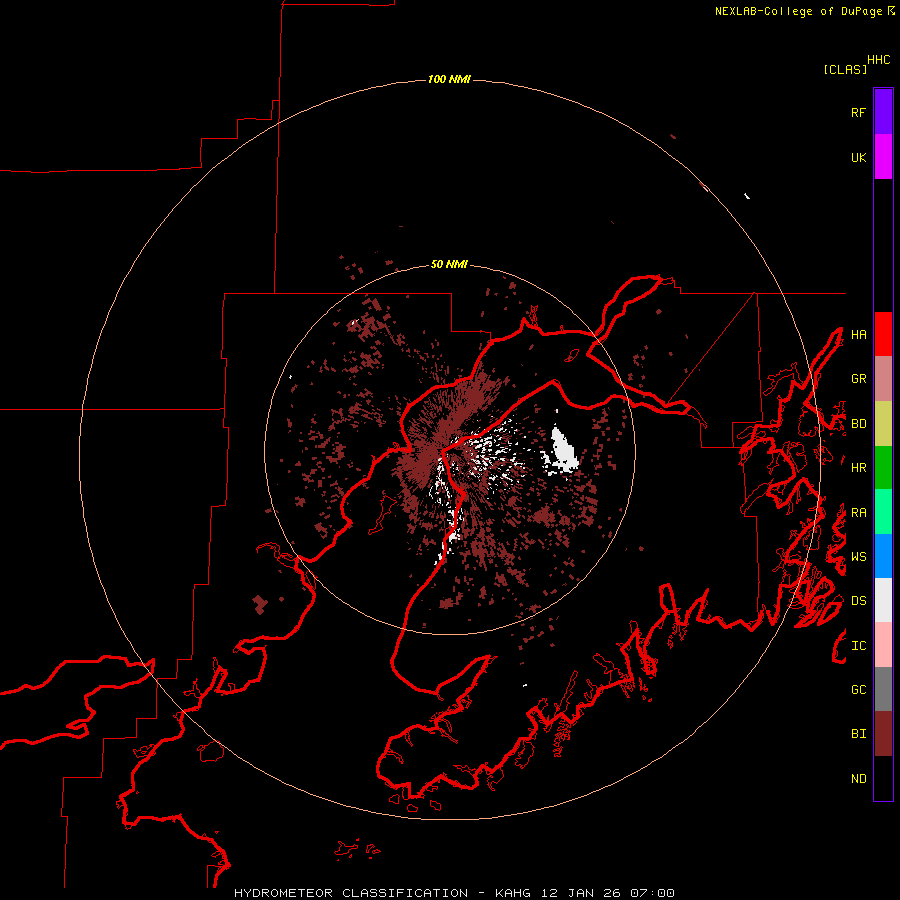
Task: Click the ND black legend block
Action: (x=883, y=778)
